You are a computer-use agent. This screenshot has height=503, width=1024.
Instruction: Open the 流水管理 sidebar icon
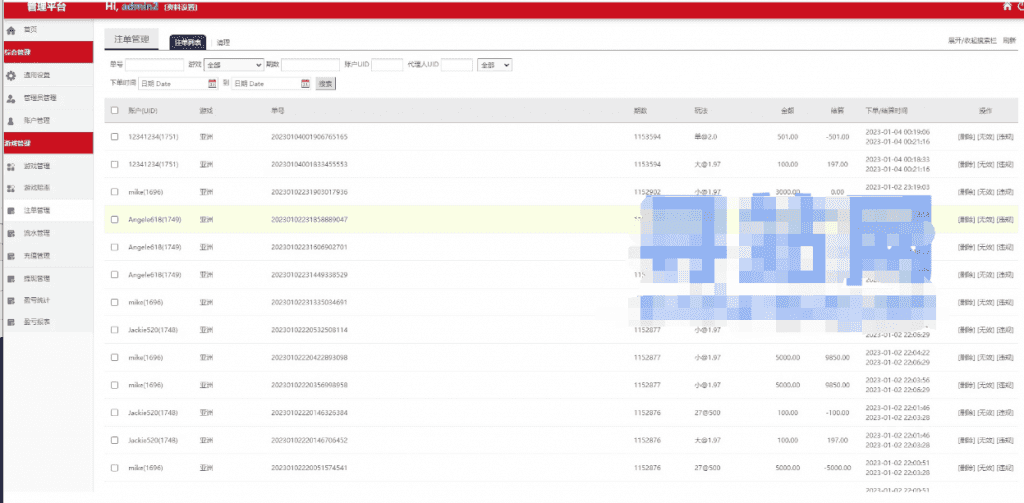click(10, 233)
